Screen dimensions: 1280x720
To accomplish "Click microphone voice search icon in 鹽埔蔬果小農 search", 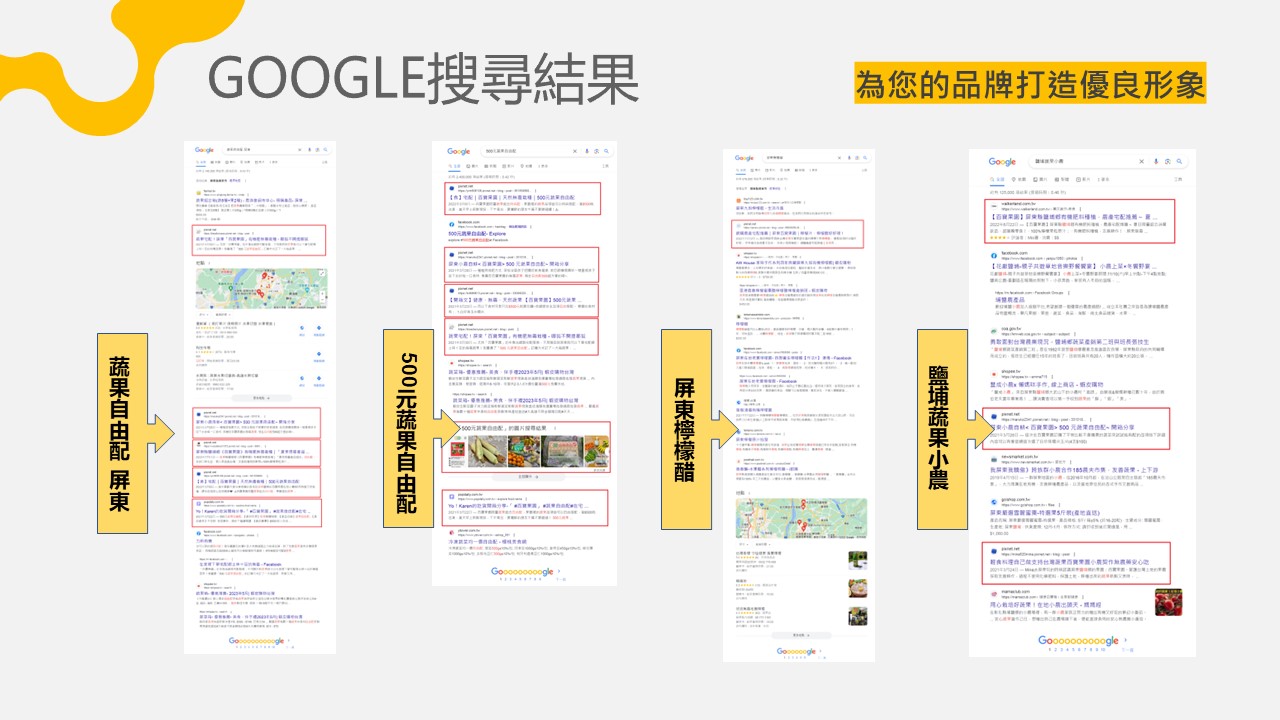I will (1156, 161).
